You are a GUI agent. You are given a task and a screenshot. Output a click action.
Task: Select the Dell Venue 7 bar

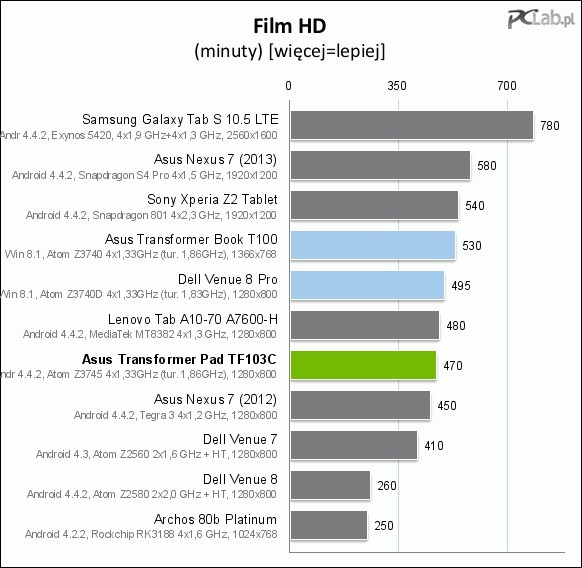tap(354, 445)
